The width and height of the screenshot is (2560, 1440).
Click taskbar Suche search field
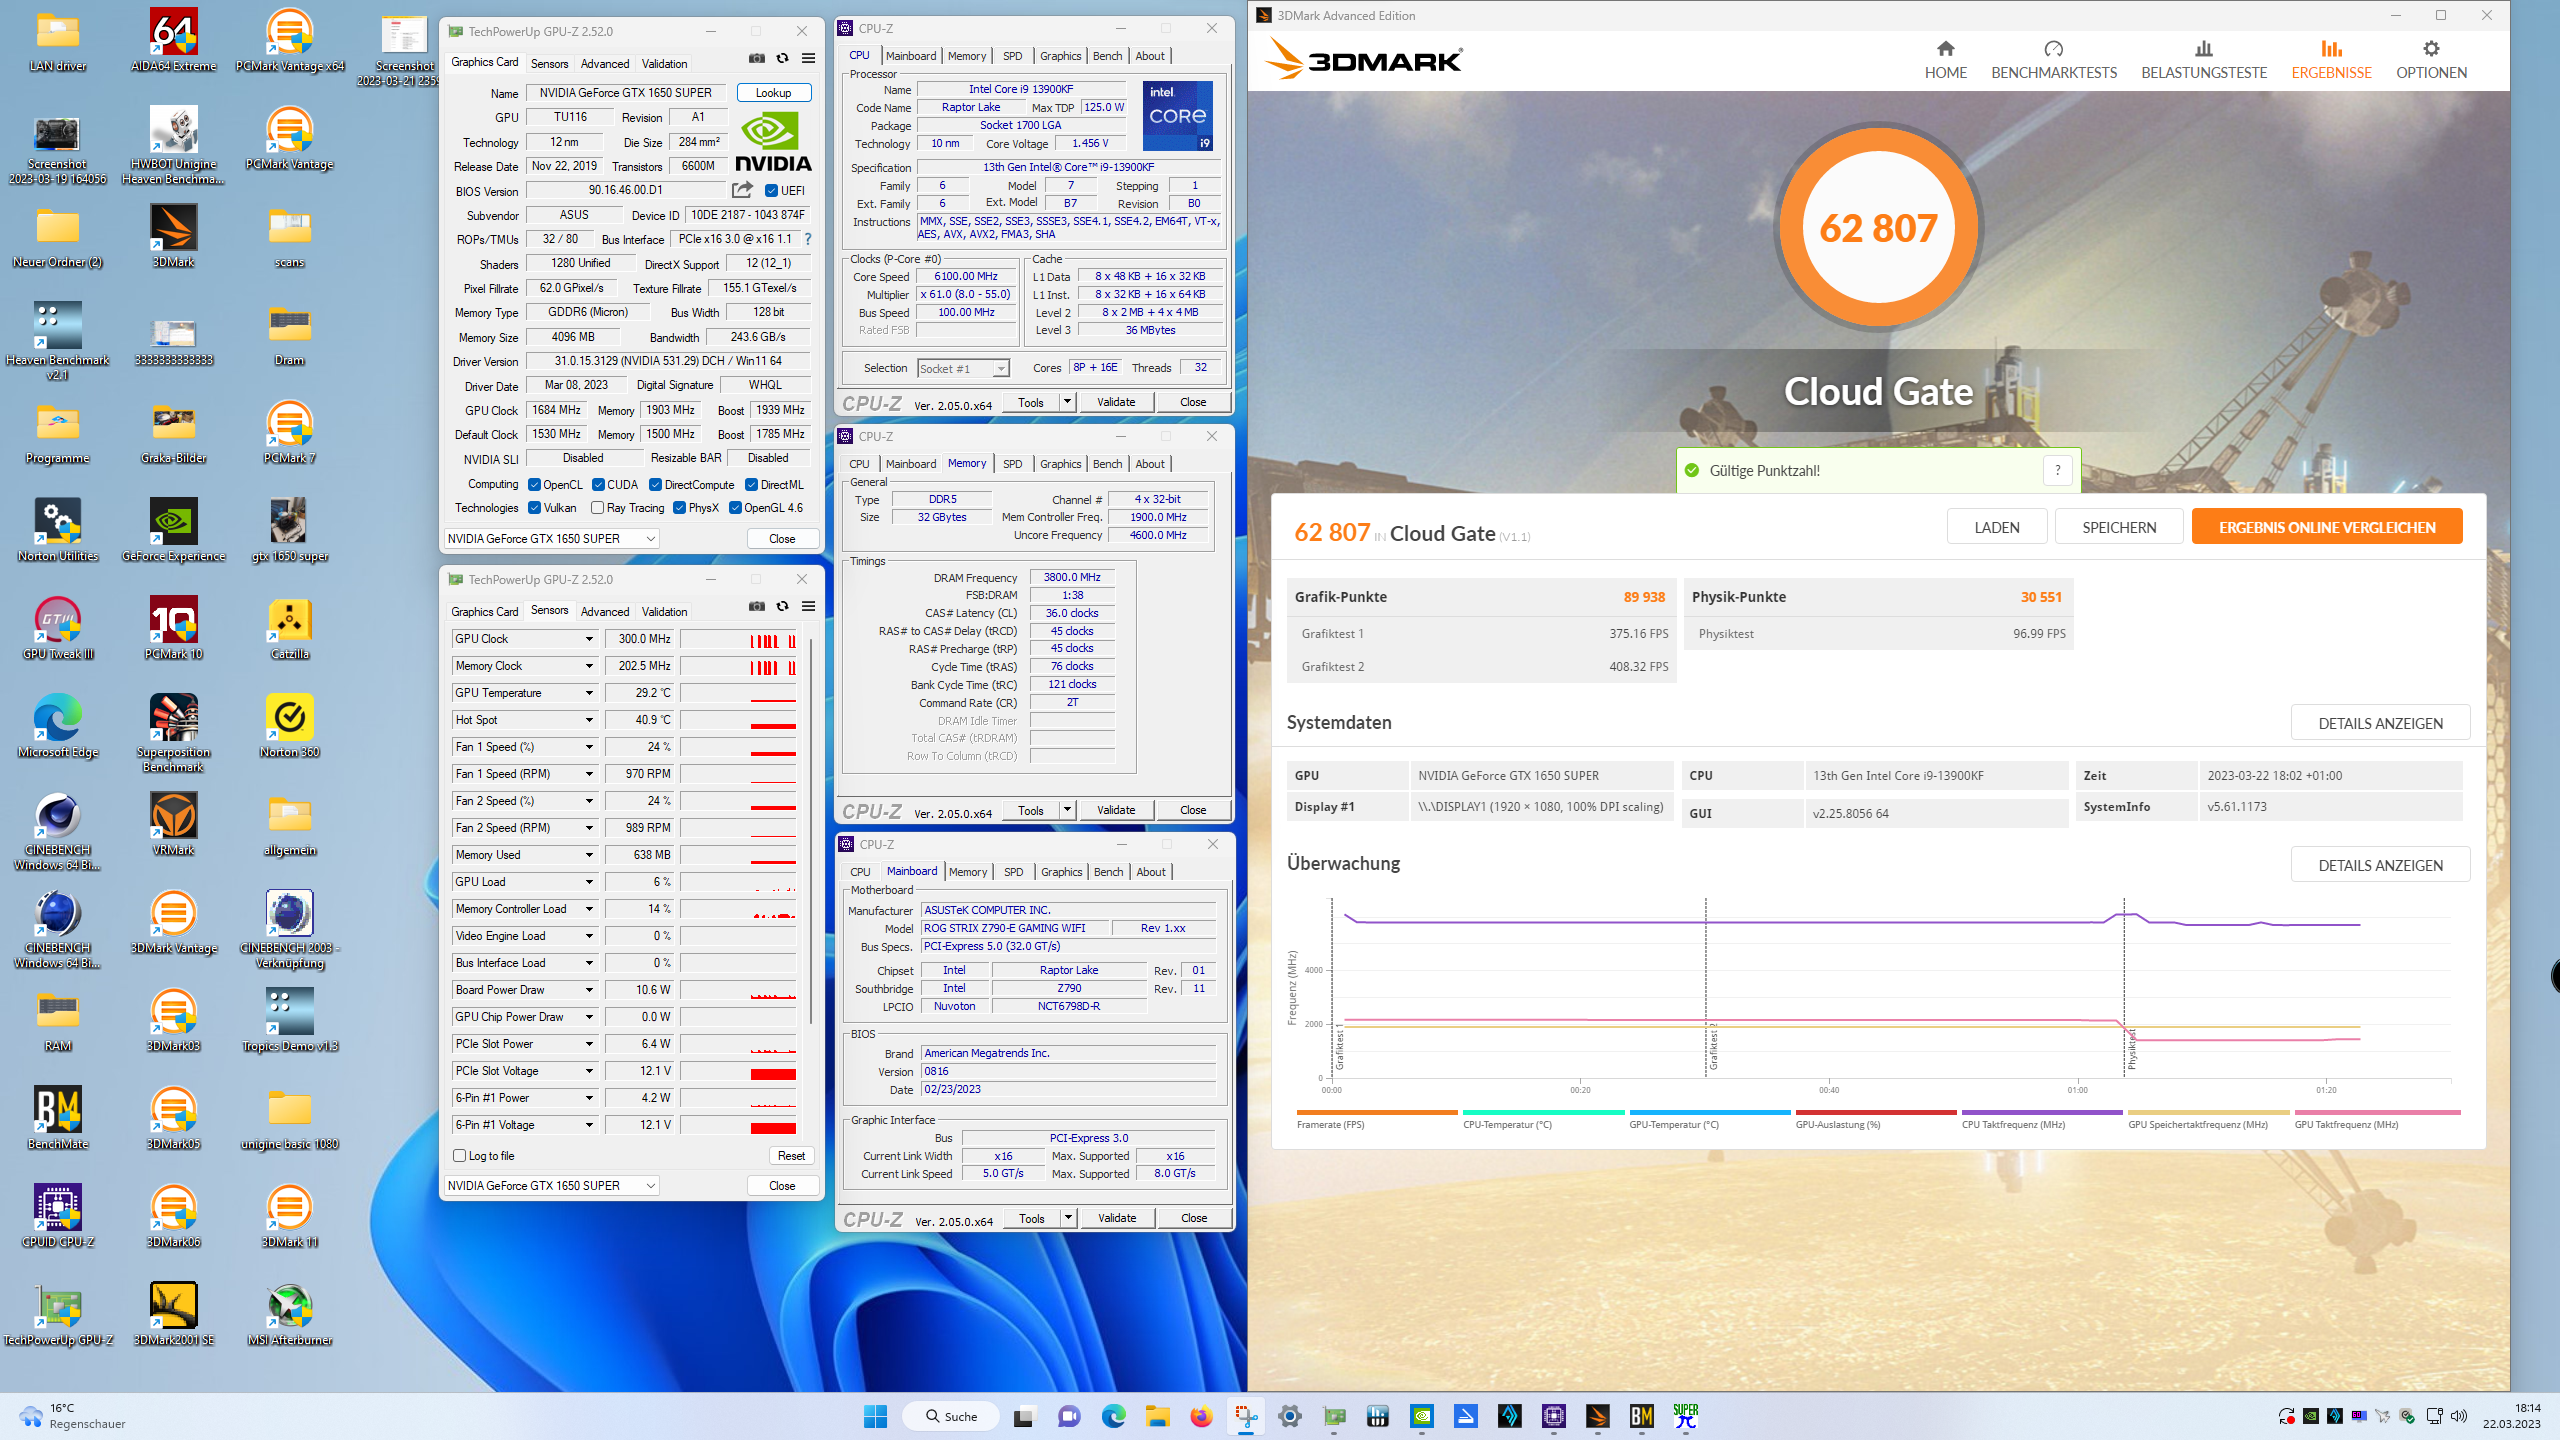950,1416
